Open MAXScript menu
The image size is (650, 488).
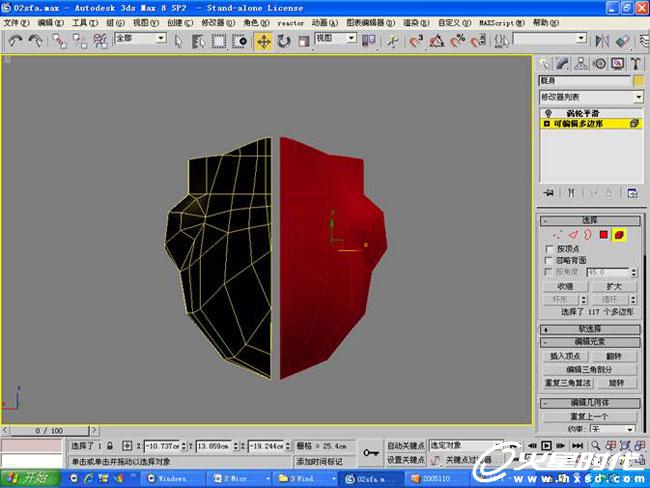click(x=502, y=23)
